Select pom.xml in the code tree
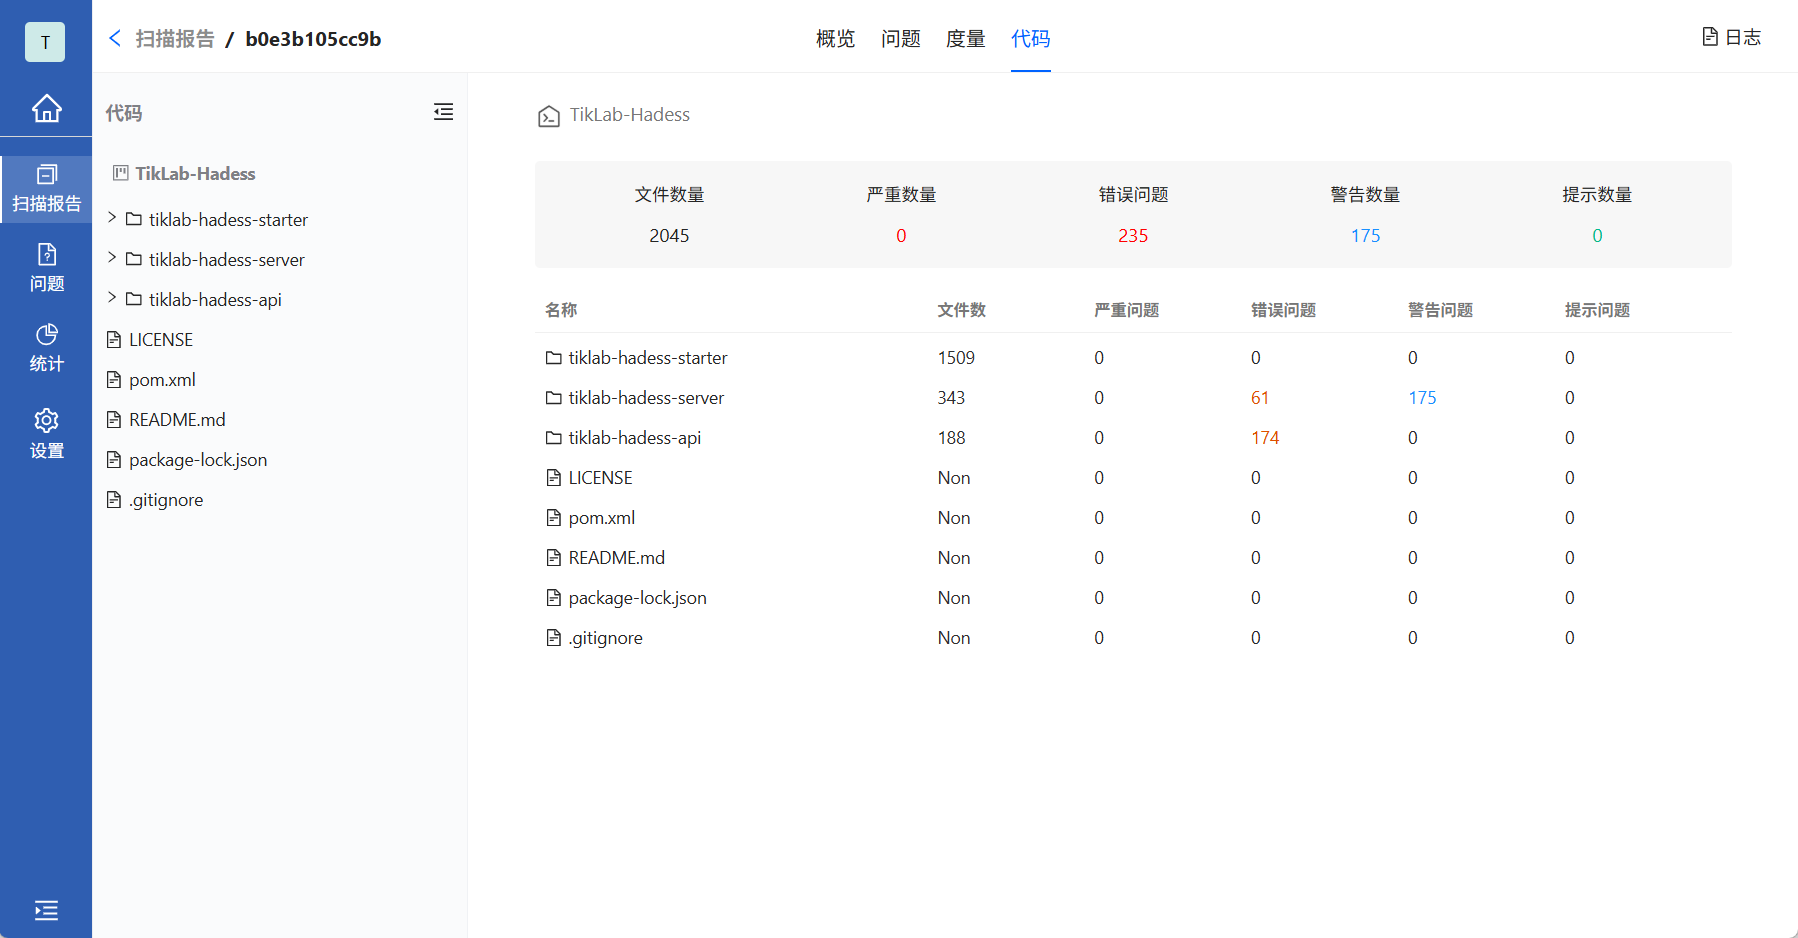 (x=162, y=380)
